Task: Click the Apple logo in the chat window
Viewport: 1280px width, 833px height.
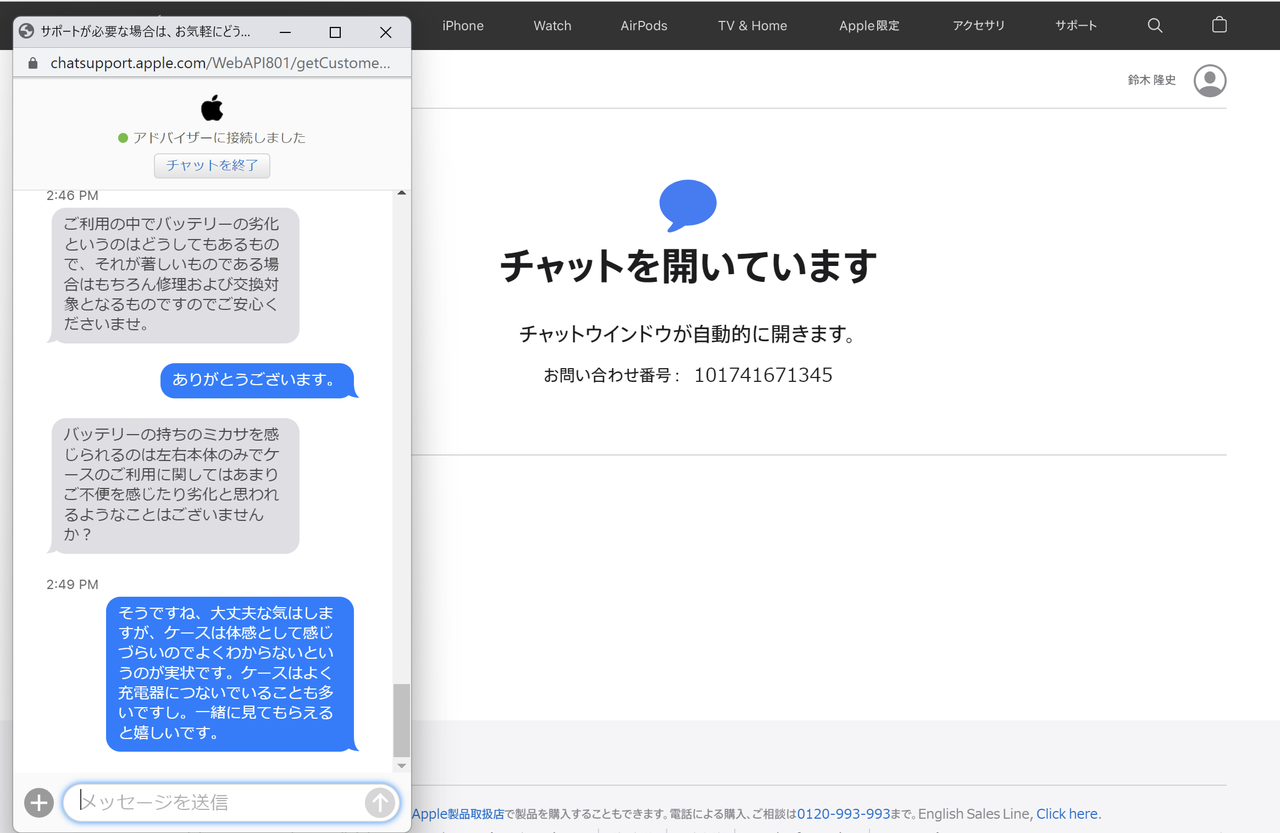Action: (212, 108)
